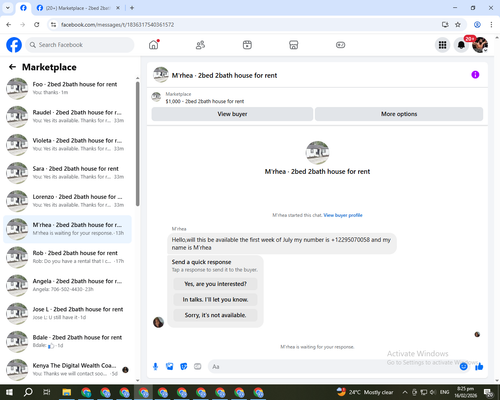The image size is (500, 400).
Task: Open Violeta's conversation in the list
Action: tap(68, 145)
